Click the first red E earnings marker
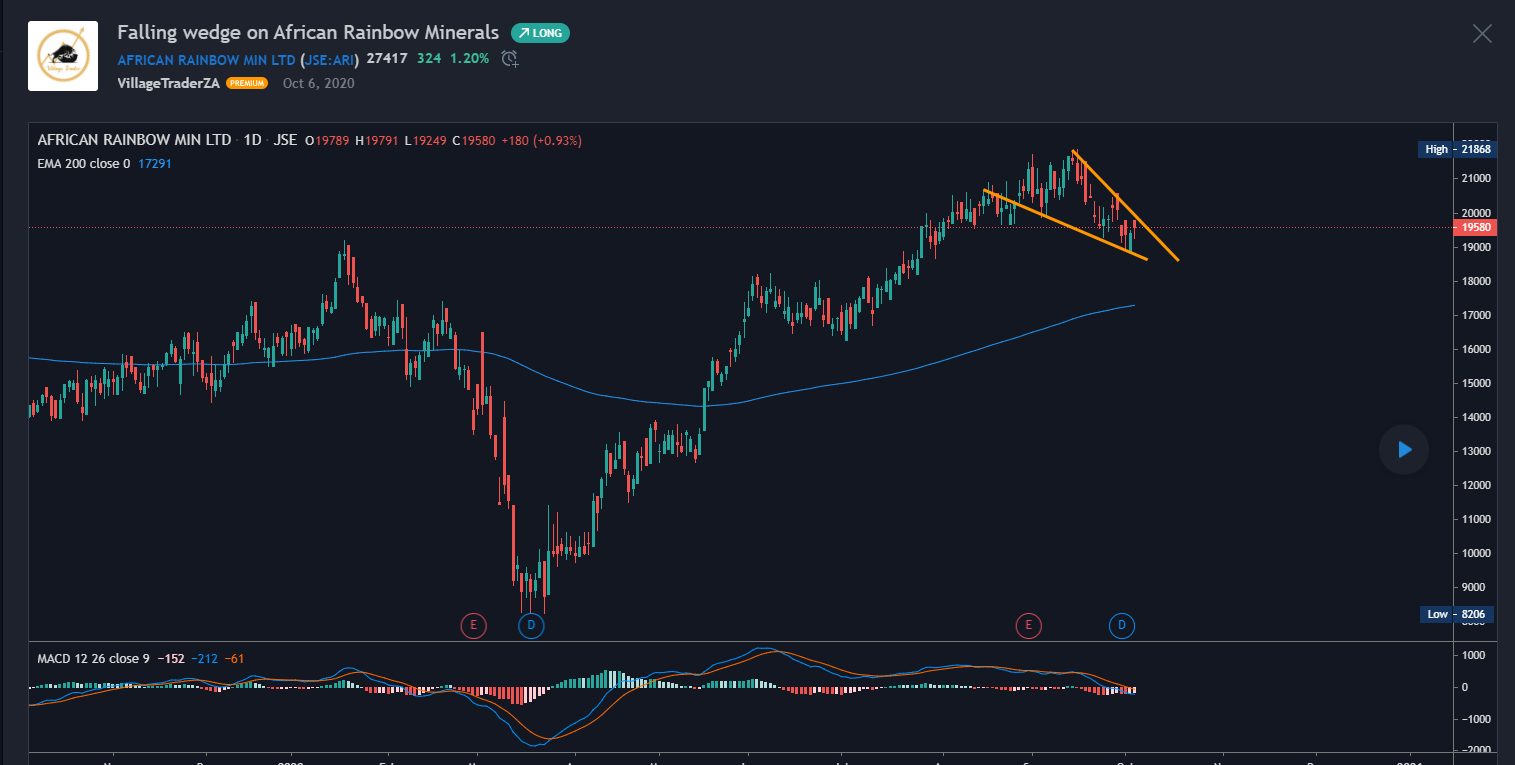Image resolution: width=1515 pixels, height=765 pixels. pyautogui.click(x=473, y=627)
